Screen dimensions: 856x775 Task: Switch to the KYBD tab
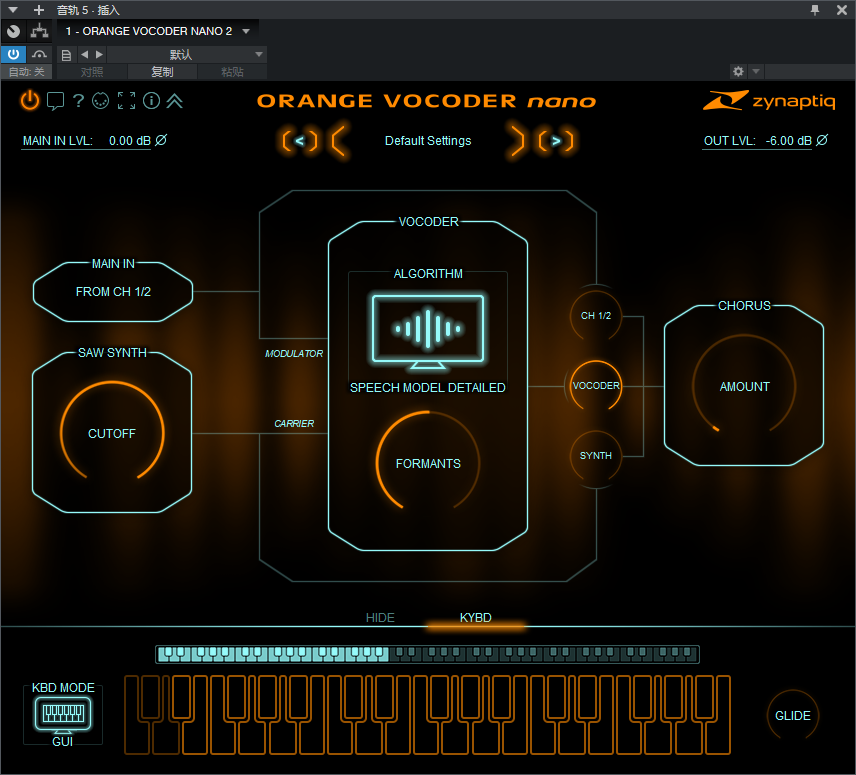[475, 617]
